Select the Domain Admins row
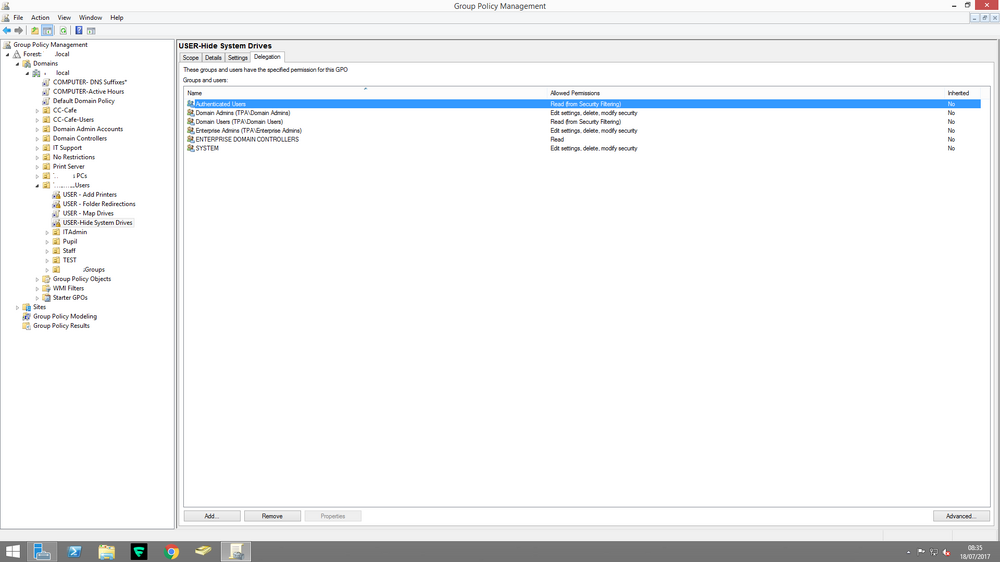This screenshot has width=1000, height=562. [582, 113]
